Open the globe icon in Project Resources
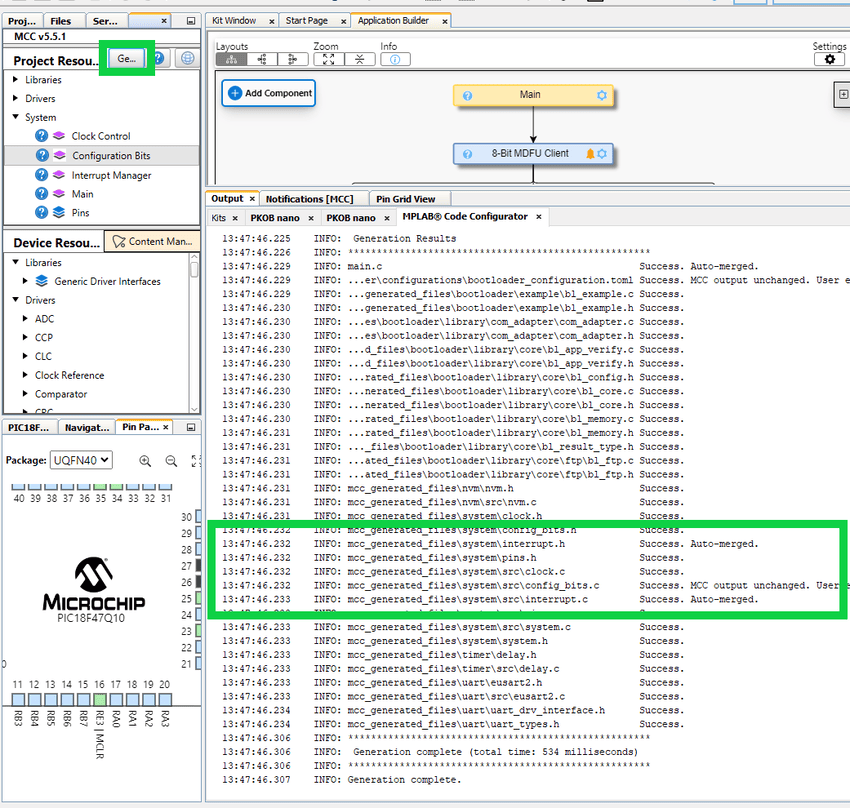 tap(187, 59)
